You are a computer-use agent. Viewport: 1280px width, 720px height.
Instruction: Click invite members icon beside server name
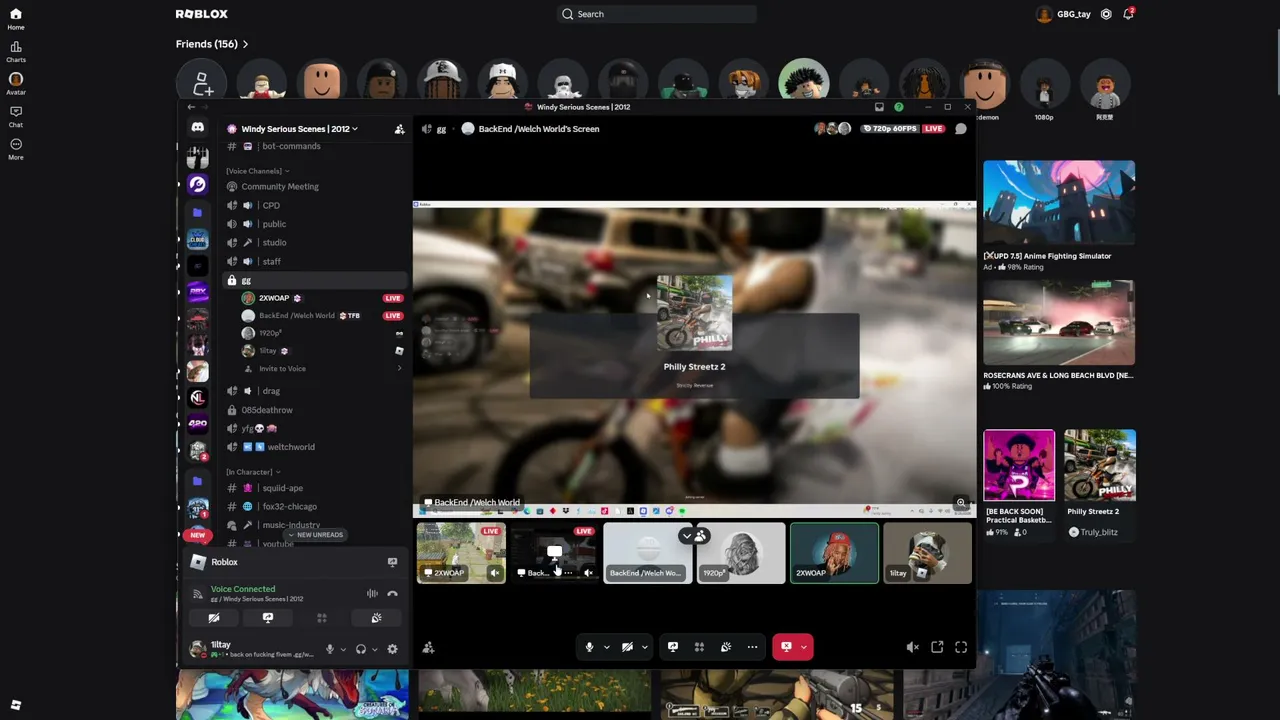click(399, 129)
